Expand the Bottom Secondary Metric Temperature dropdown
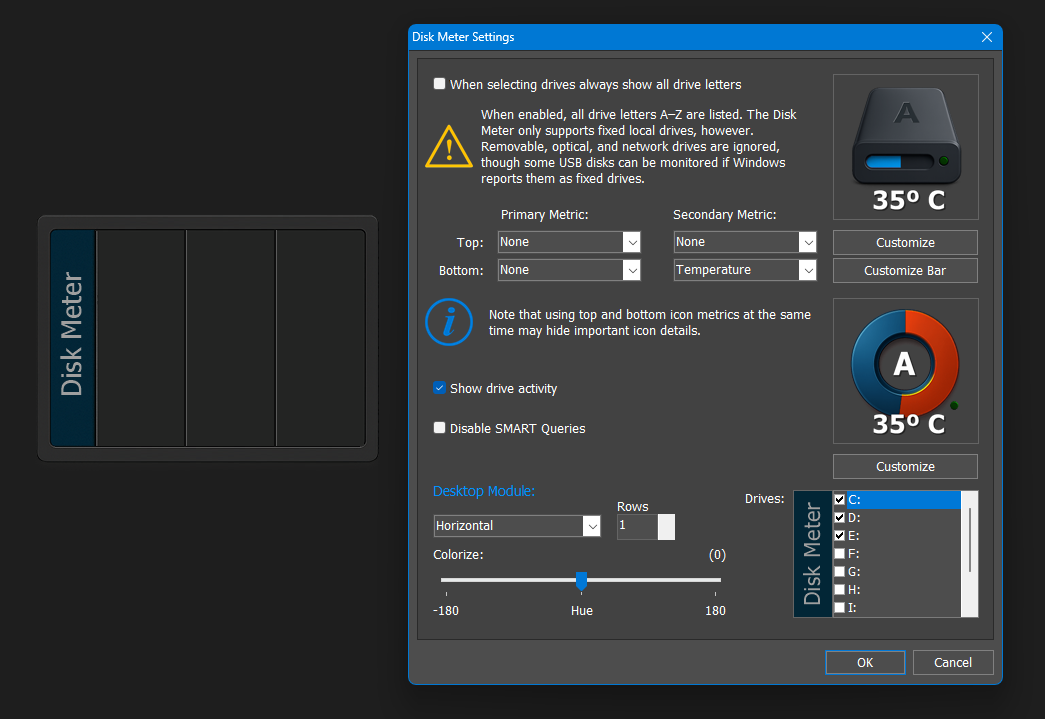The image size is (1045, 719). coord(807,270)
